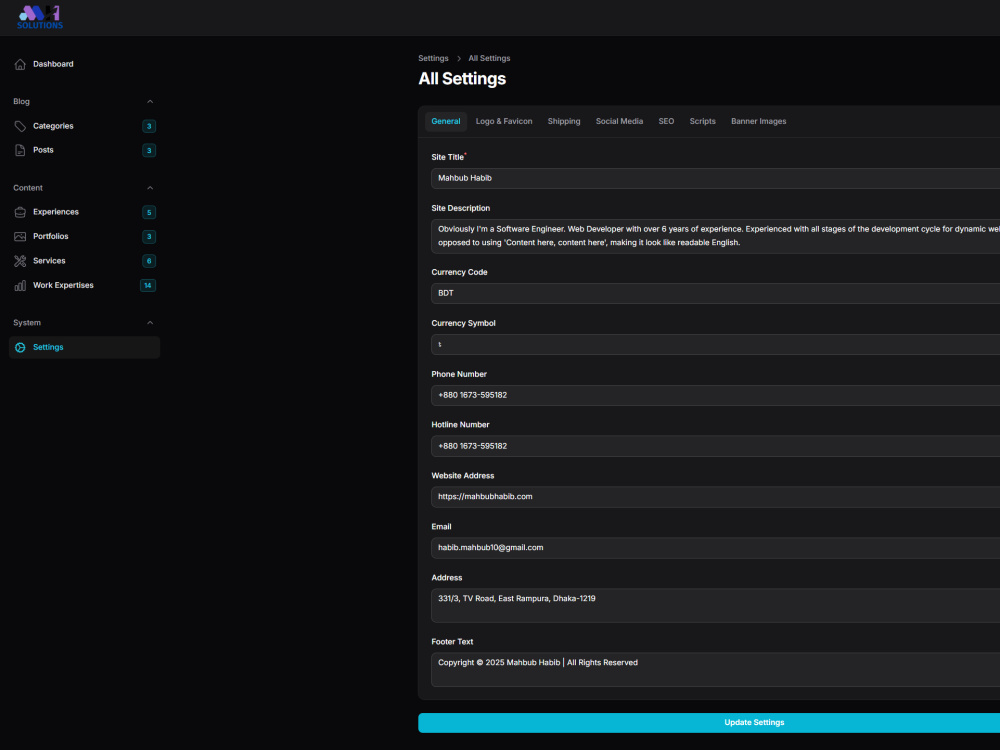Open Settings in the sidebar
This screenshot has width=1000, height=750.
[x=84, y=348]
